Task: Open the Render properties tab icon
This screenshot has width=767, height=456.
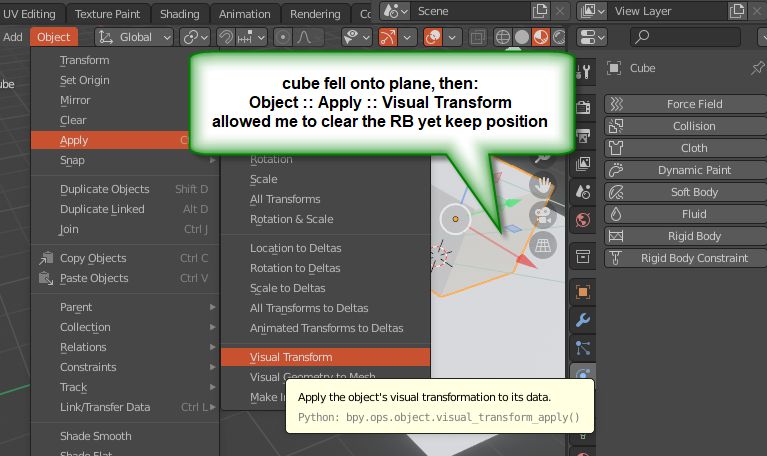Action: point(583,106)
